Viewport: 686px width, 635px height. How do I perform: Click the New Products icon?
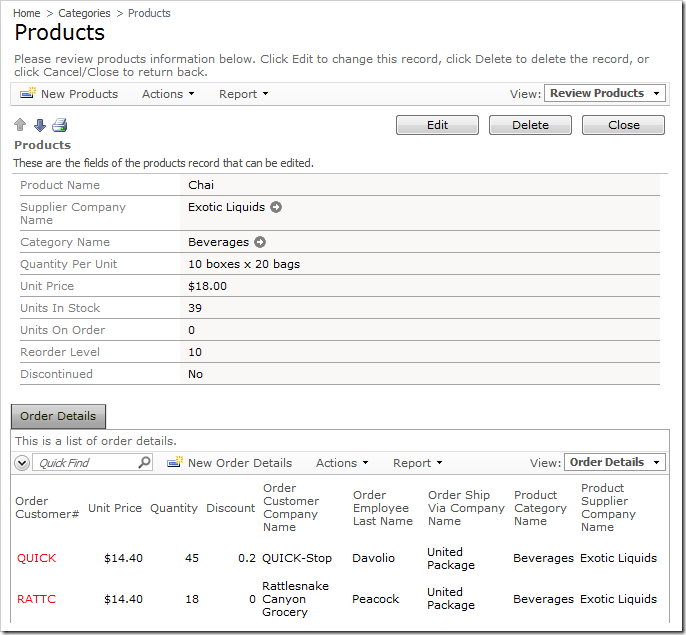pos(28,93)
